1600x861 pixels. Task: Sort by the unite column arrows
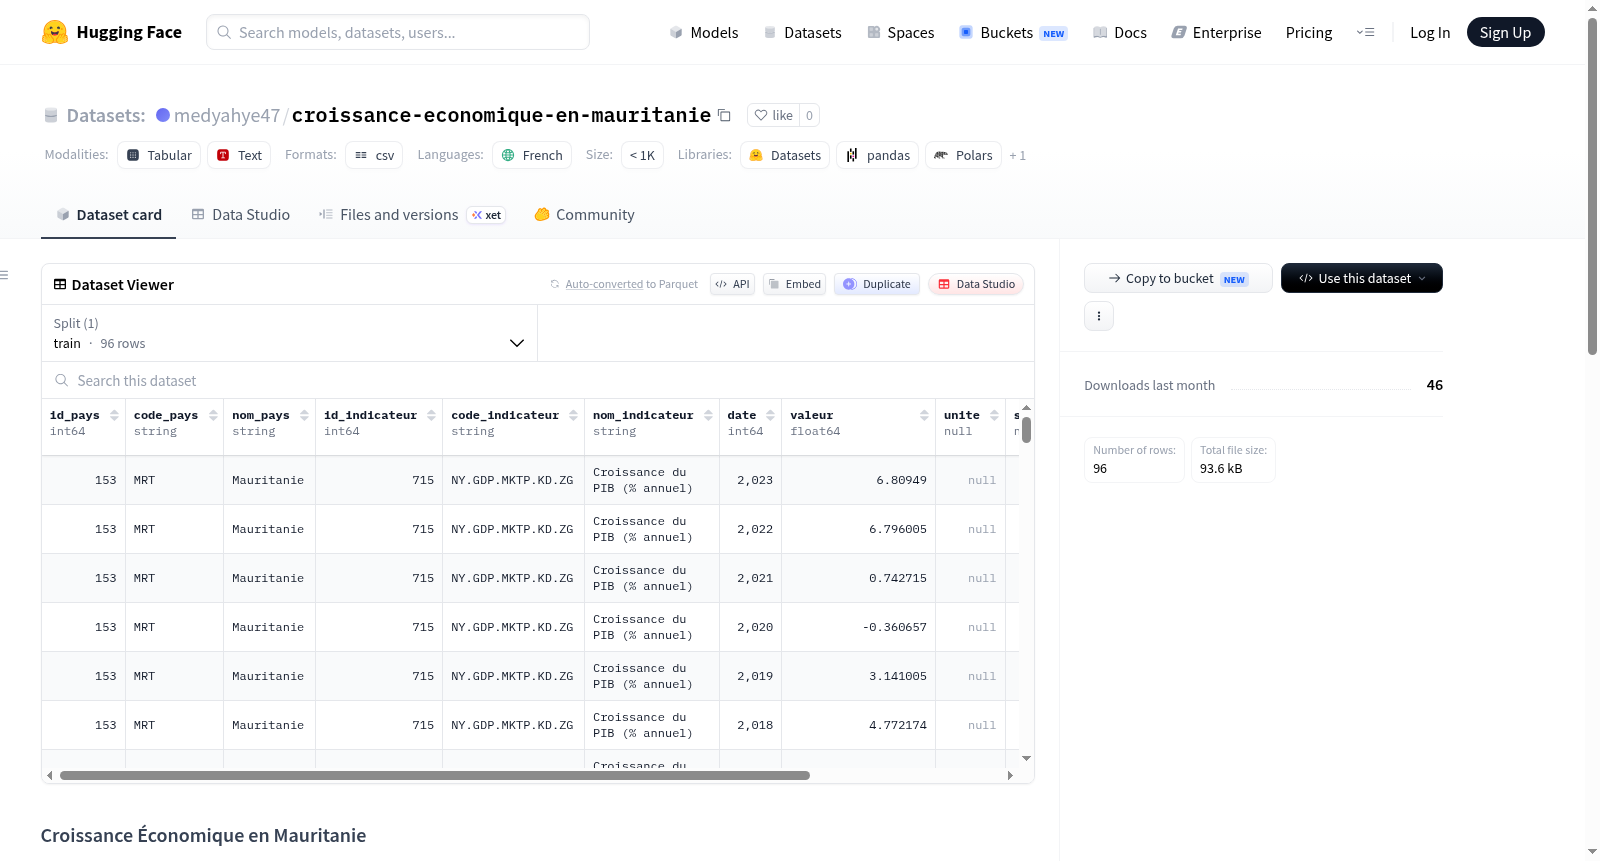tap(994, 415)
